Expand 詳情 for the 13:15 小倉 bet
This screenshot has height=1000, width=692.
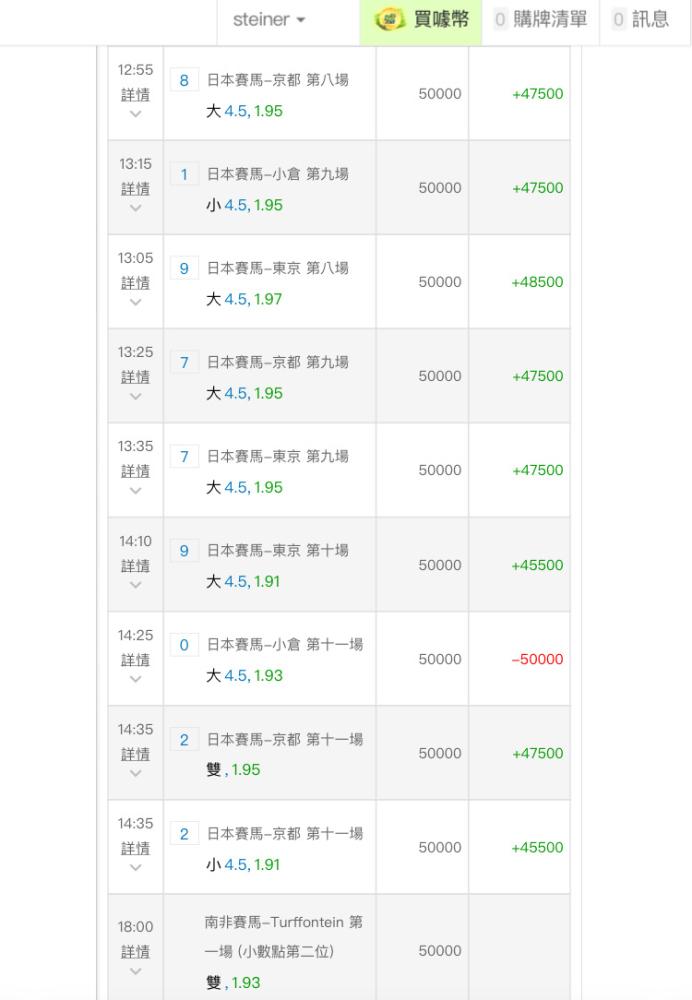135,189
